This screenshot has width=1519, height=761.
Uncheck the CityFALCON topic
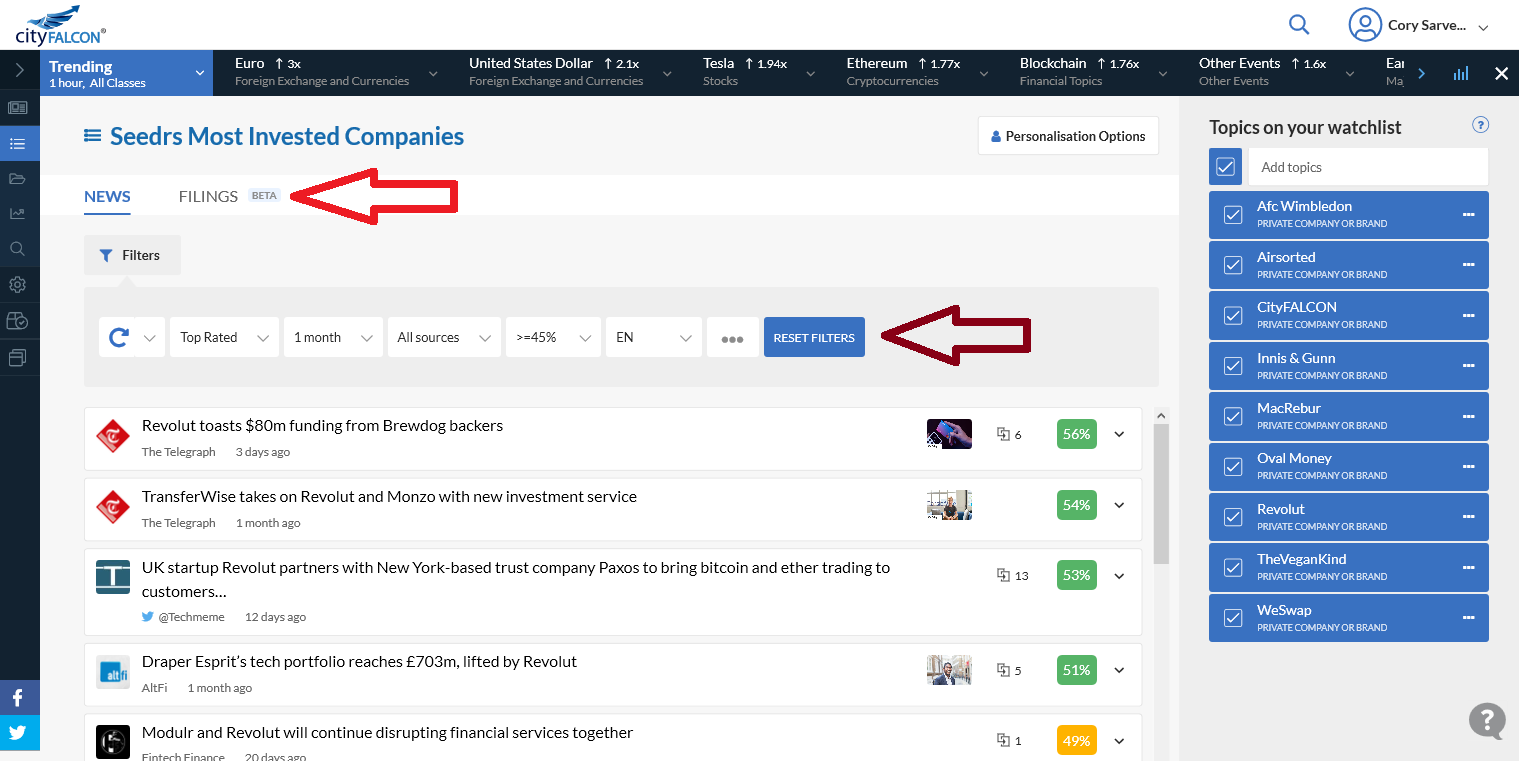[1233, 315]
